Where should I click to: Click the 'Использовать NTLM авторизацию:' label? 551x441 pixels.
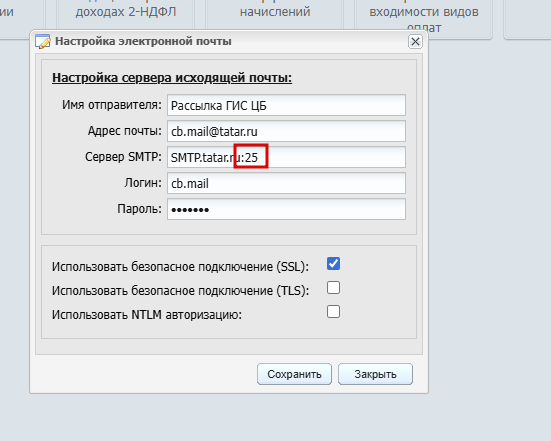click(147, 314)
